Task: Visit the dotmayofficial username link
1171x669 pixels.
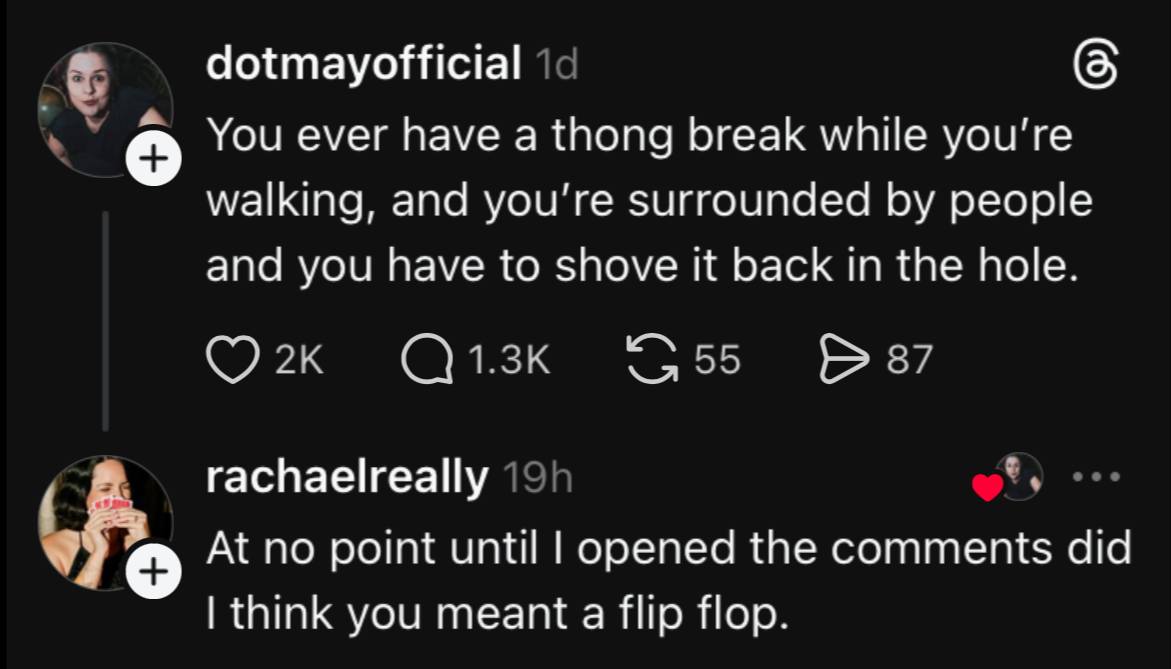Action: point(363,66)
